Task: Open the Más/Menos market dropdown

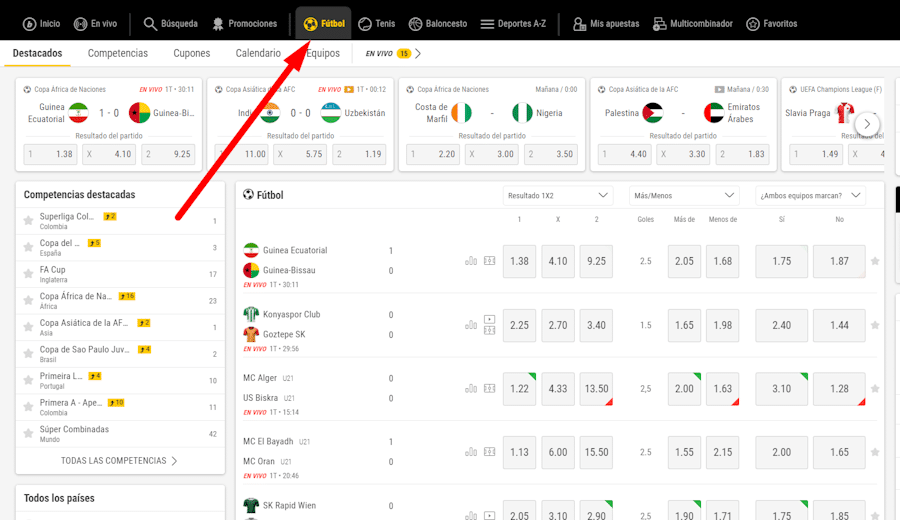Action: (684, 196)
